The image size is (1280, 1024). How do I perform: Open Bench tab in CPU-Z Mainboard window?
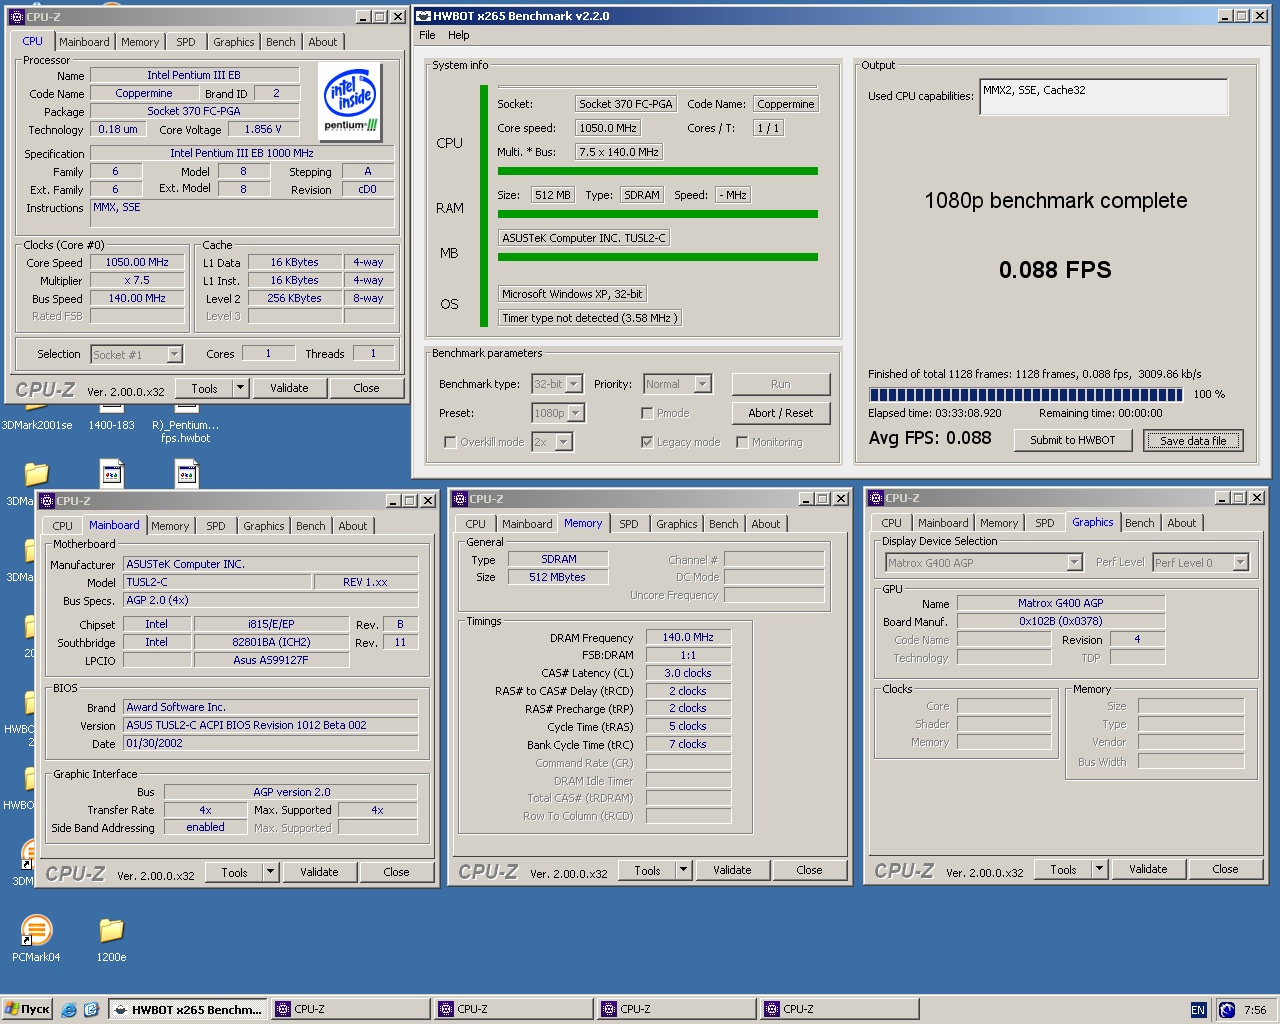tap(311, 526)
